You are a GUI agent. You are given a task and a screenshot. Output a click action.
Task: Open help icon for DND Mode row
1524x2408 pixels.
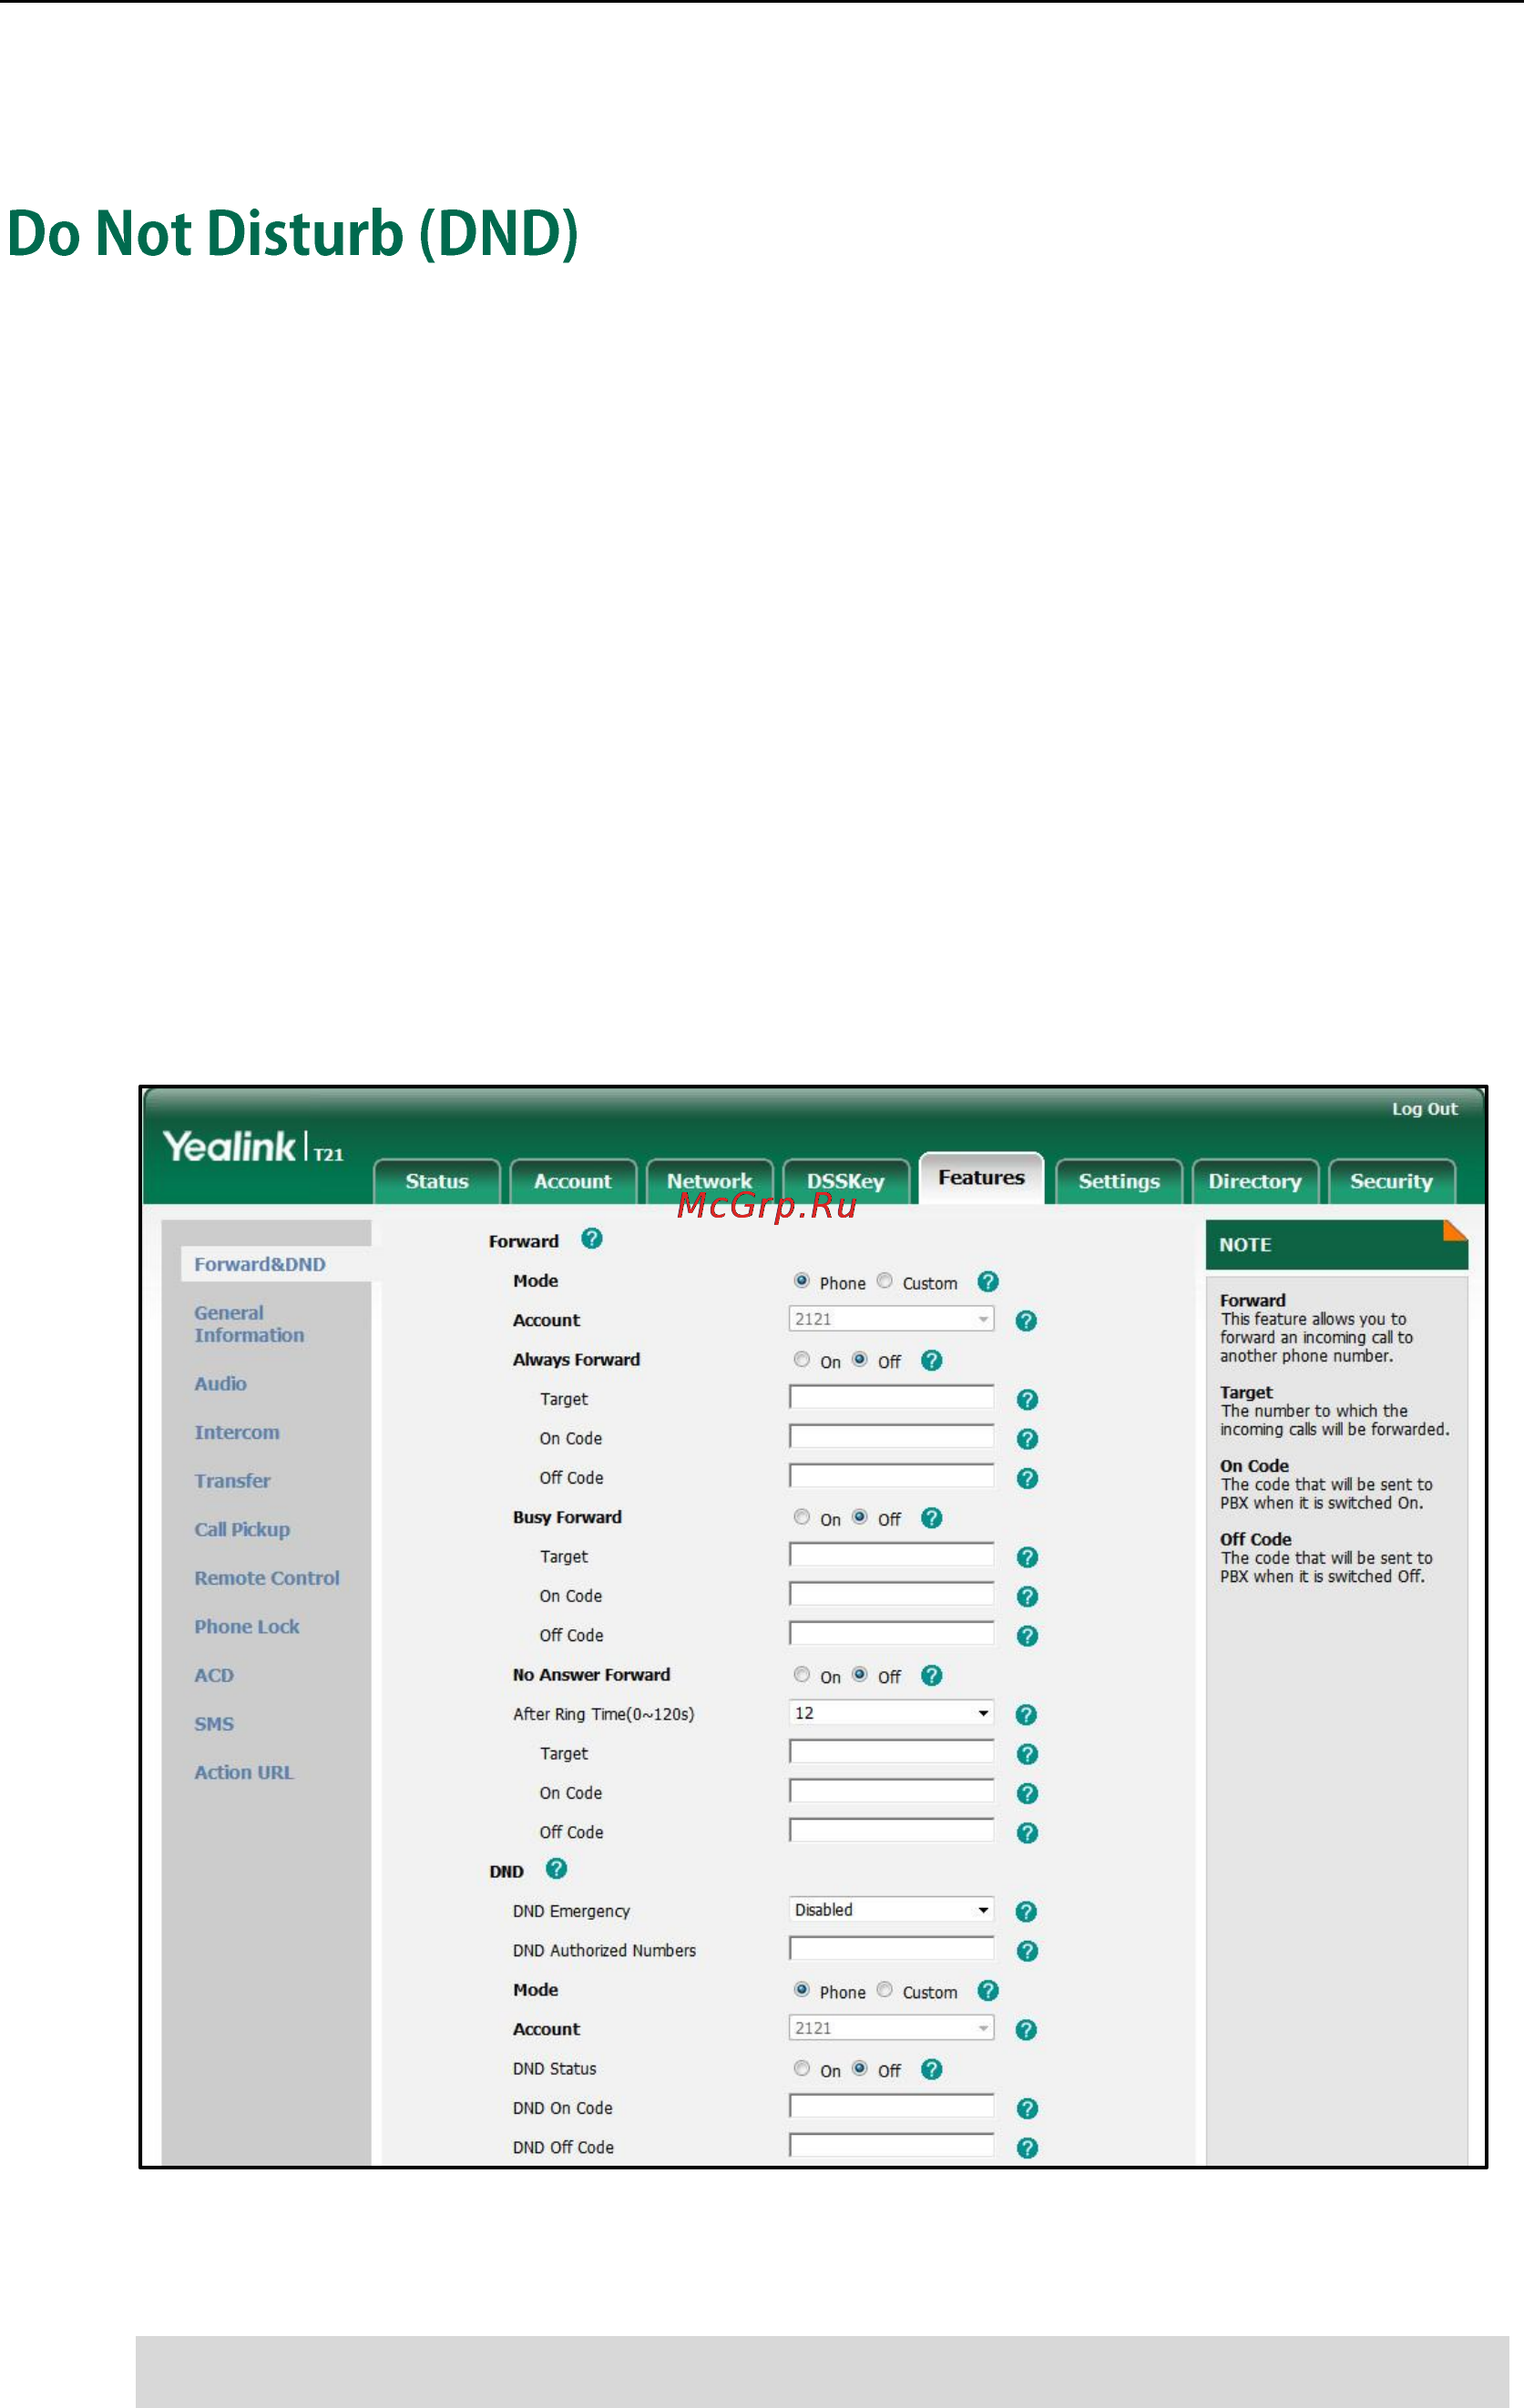[x=987, y=1990]
